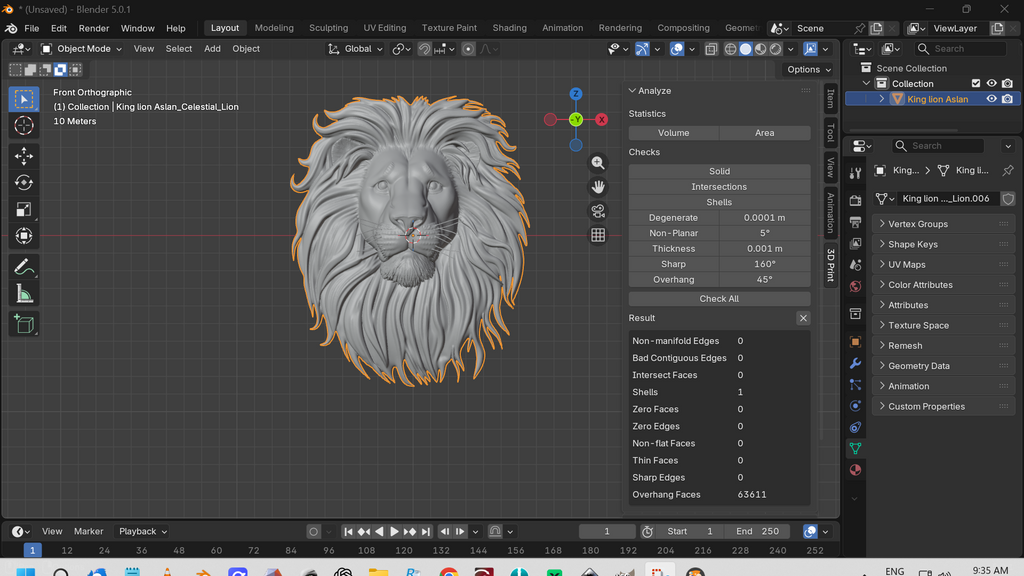Open the Object Data properties tab
This screenshot has height=576, width=1024.
(x=856, y=448)
